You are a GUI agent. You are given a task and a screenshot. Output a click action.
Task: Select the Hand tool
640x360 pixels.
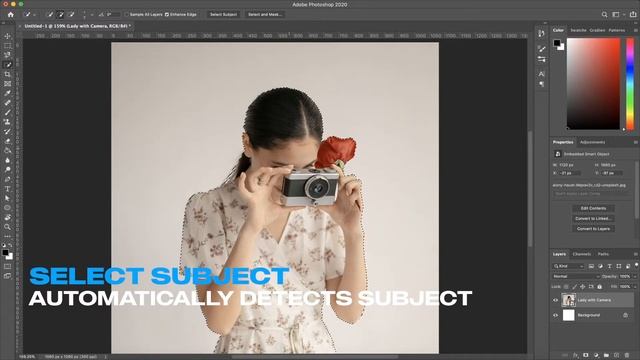coord(7,218)
